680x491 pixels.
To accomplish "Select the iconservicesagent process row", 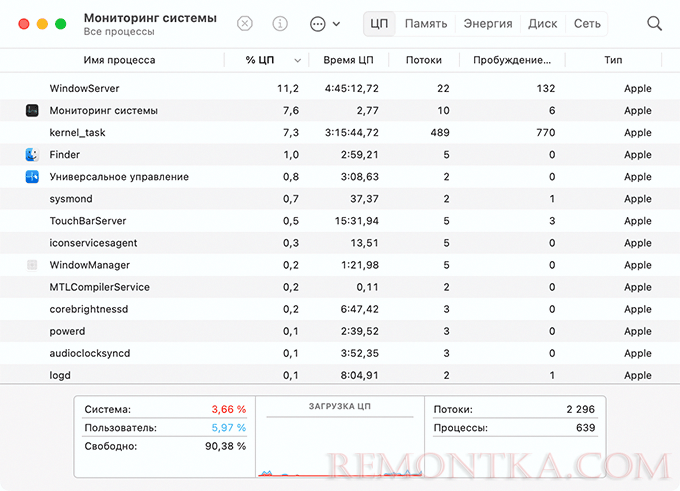I will (340, 243).
